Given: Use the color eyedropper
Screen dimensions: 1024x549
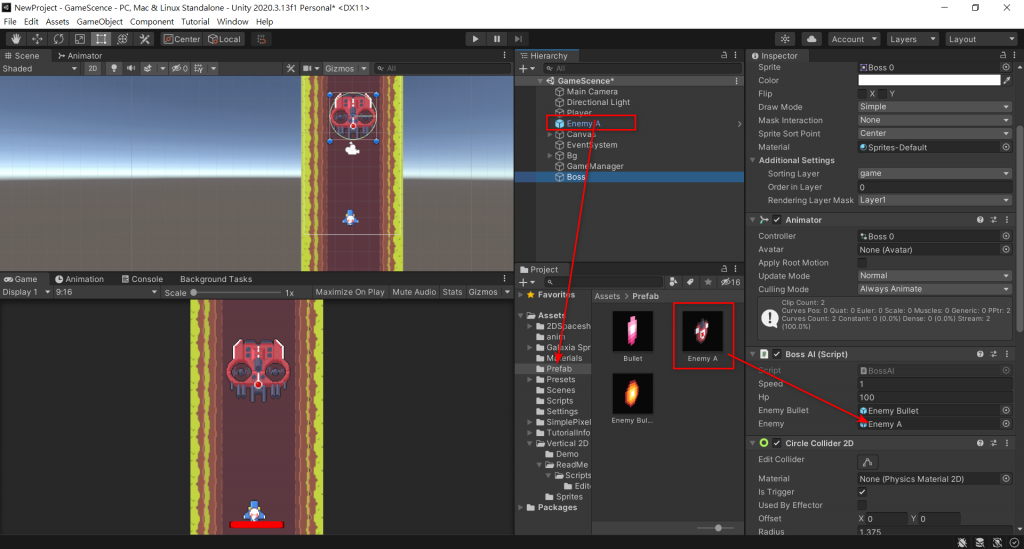Looking at the screenshot, I should tap(1007, 80).
